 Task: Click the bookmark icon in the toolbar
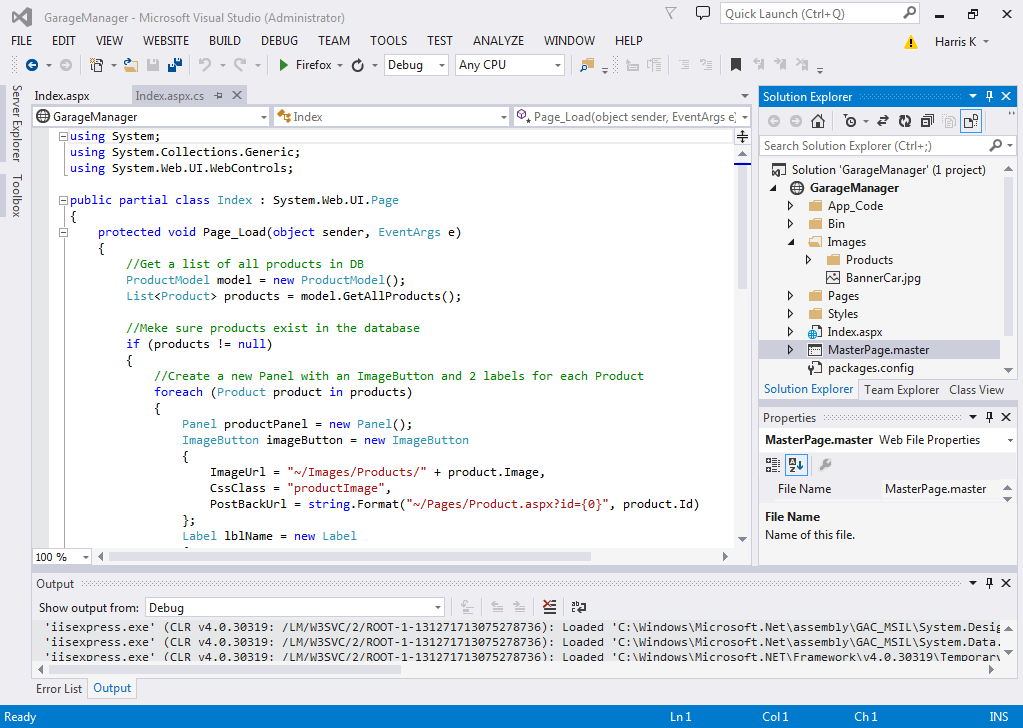click(x=736, y=65)
